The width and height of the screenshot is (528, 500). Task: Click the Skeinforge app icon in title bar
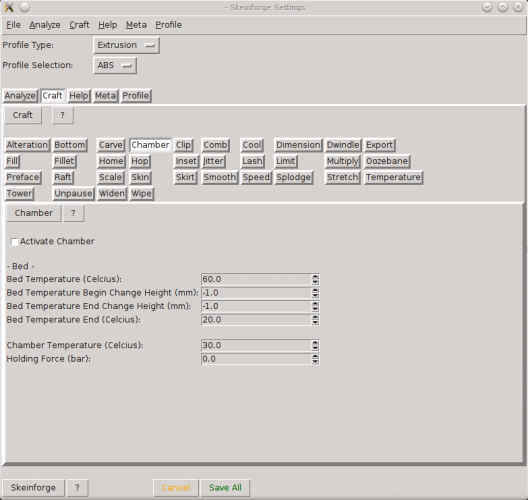pyautogui.click(x=9, y=7)
